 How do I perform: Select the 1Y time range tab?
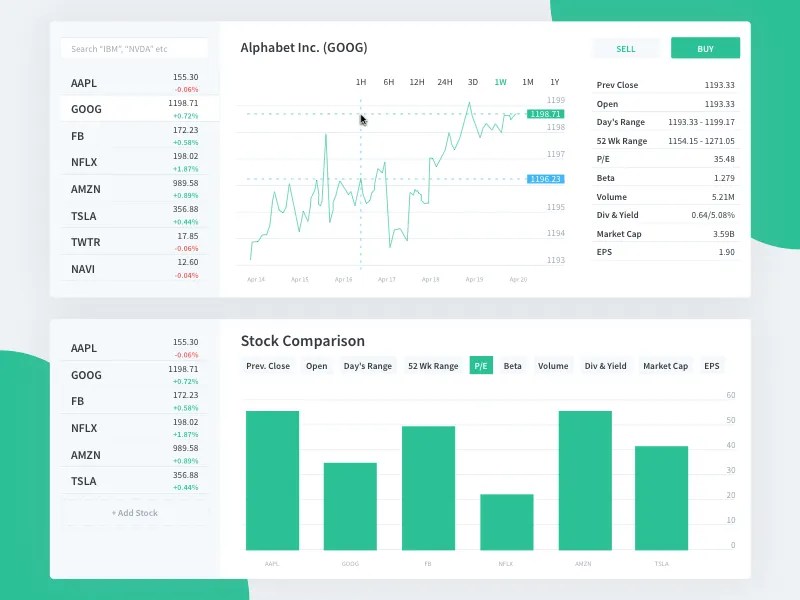555,82
